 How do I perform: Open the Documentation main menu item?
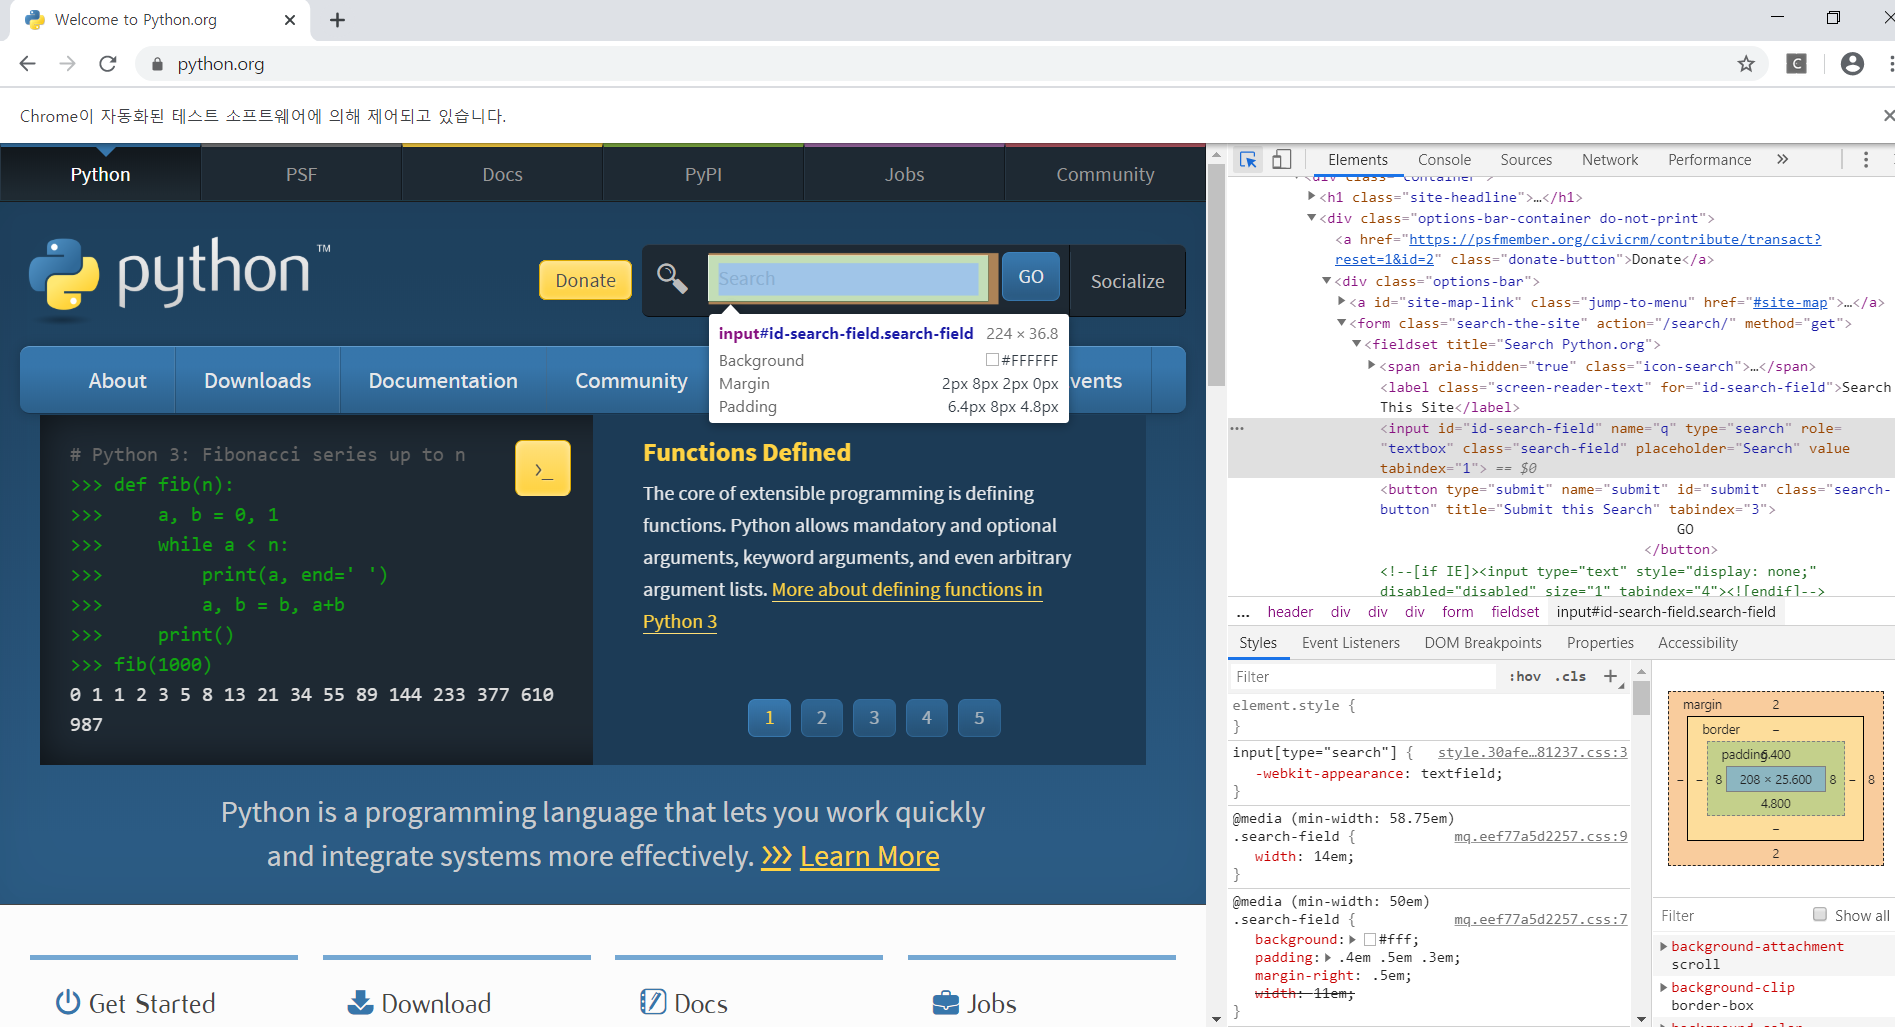pyautogui.click(x=443, y=381)
